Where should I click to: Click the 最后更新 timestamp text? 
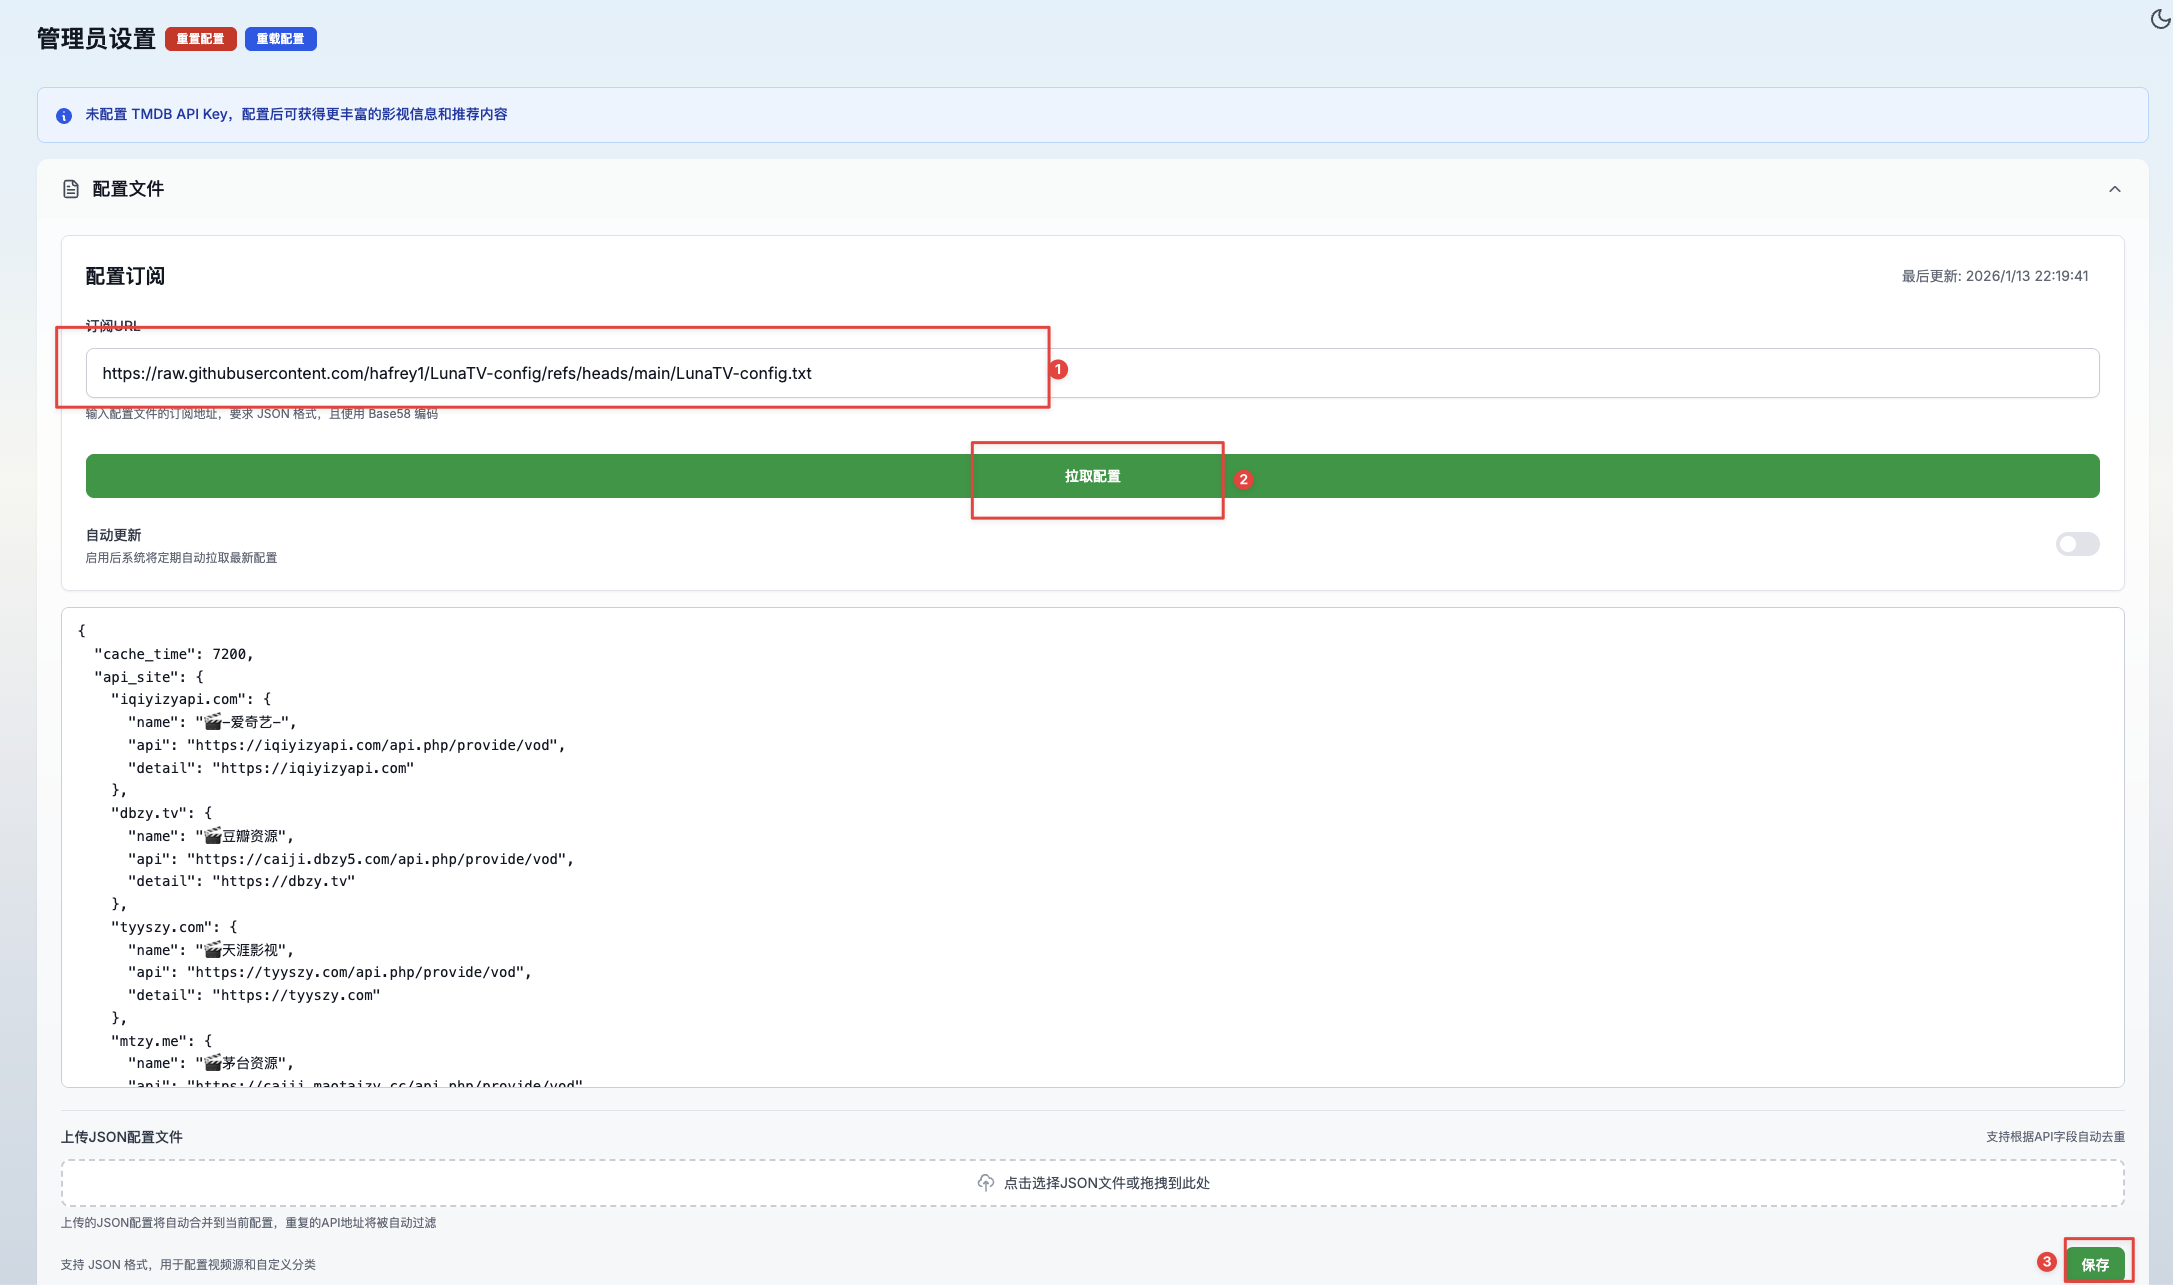coord(1995,276)
